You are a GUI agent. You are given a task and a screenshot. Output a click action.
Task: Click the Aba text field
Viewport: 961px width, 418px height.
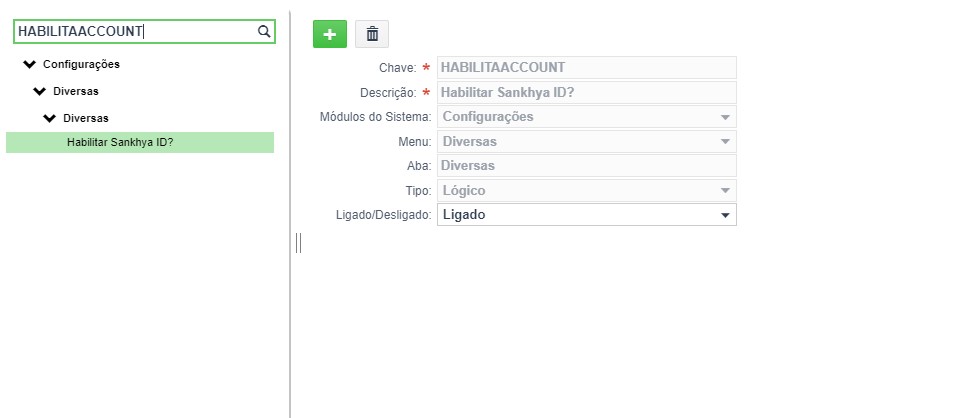pyautogui.click(x=587, y=165)
